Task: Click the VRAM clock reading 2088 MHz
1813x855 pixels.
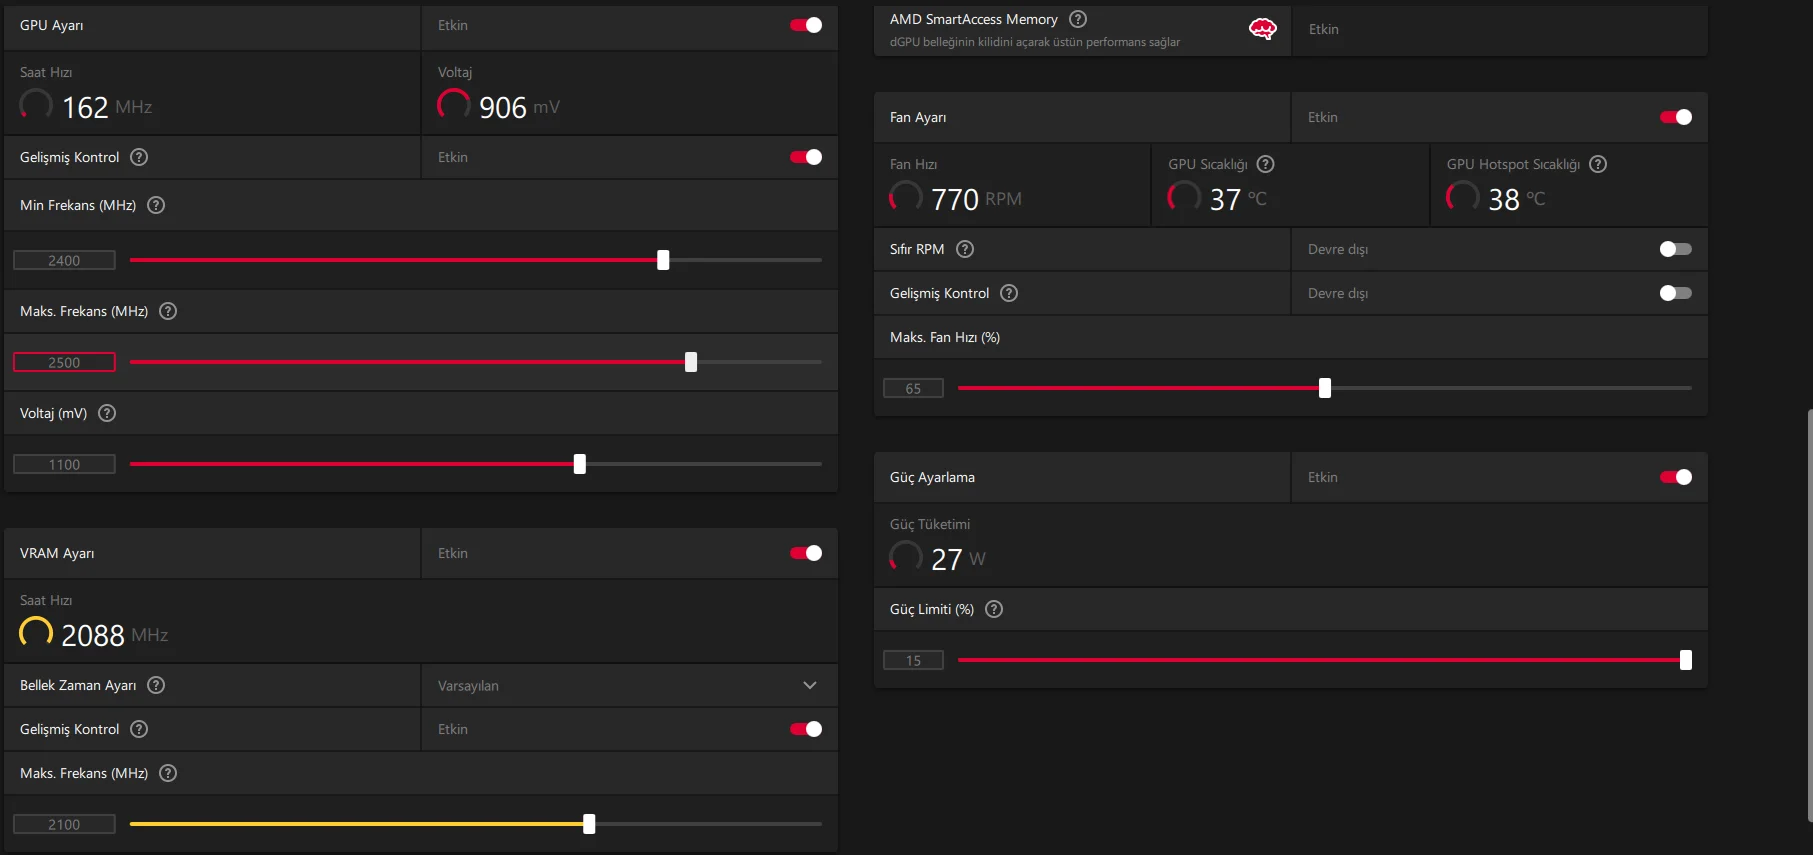Action: pos(114,635)
